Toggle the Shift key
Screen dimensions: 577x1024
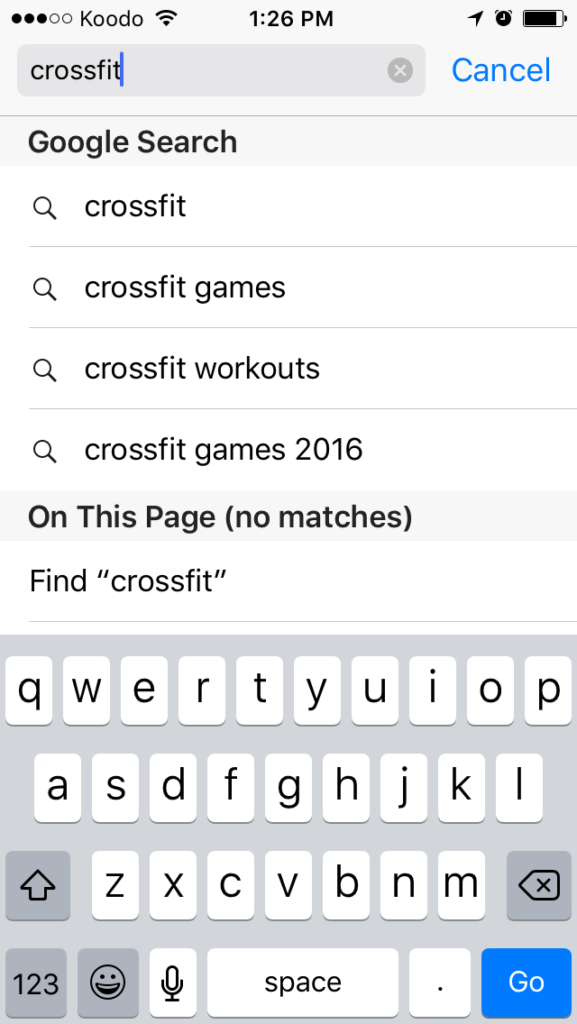pos(38,885)
